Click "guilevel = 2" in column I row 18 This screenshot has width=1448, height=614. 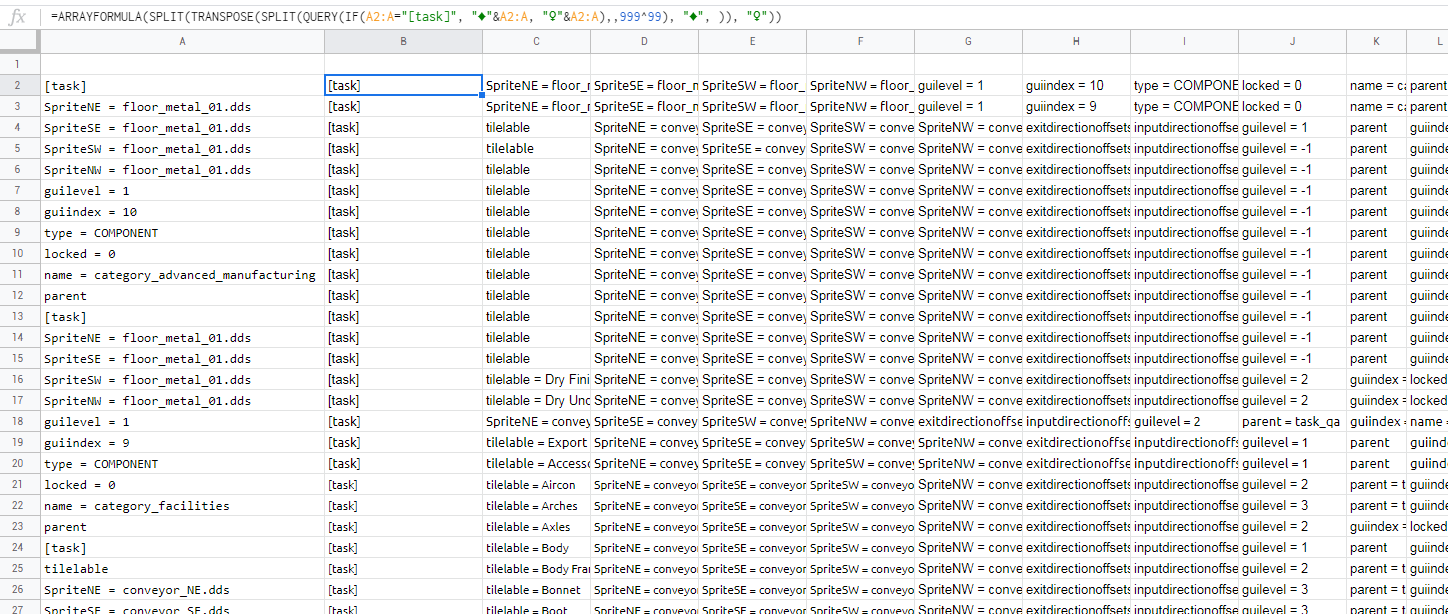(x=1184, y=421)
